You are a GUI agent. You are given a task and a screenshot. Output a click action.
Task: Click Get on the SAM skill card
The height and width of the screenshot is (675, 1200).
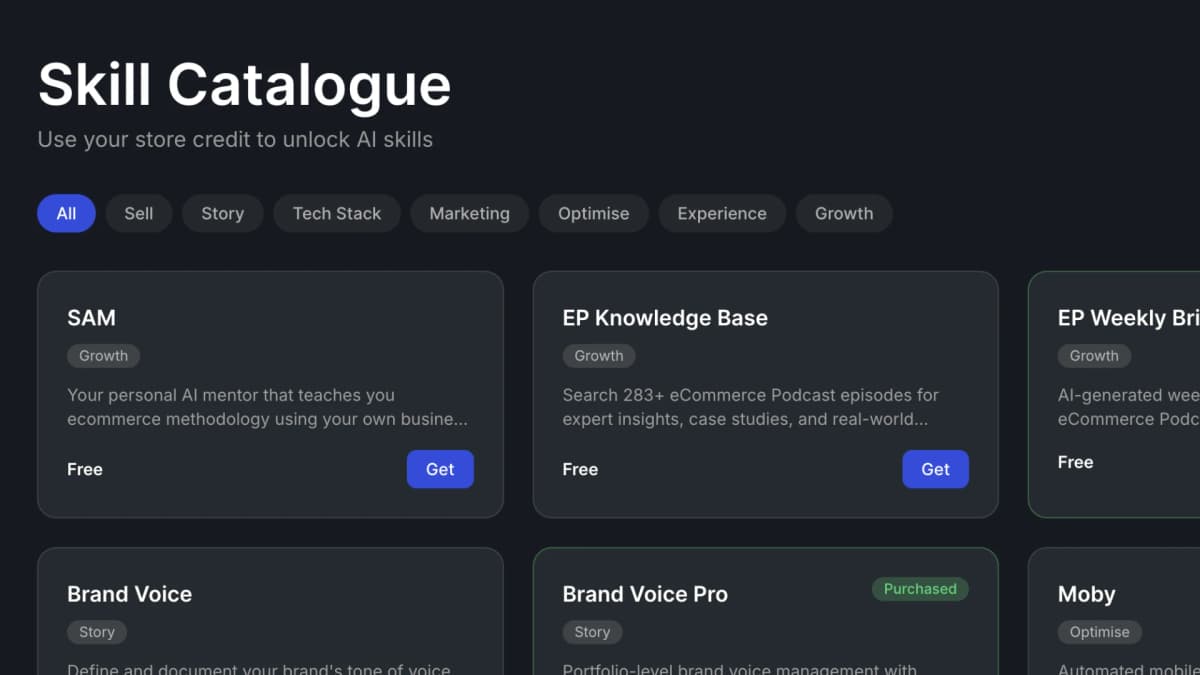(x=440, y=469)
